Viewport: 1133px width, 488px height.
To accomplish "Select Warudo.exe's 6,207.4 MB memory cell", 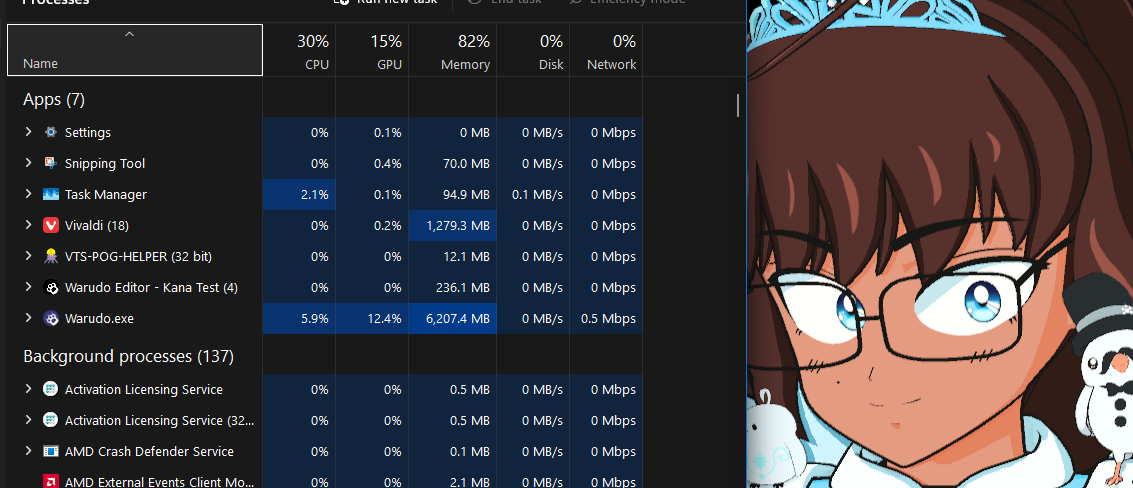I will click(453, 319).
